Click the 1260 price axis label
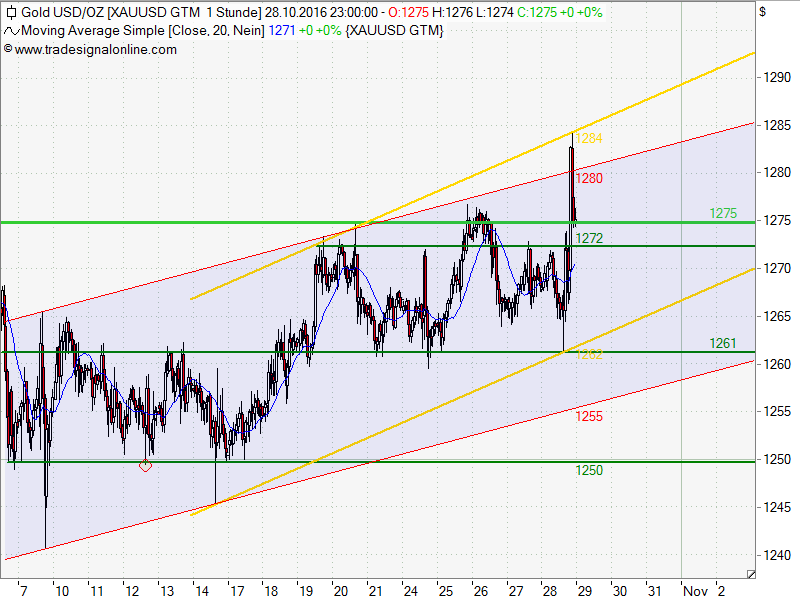800x600 pixels. click(x=777, y=364)
